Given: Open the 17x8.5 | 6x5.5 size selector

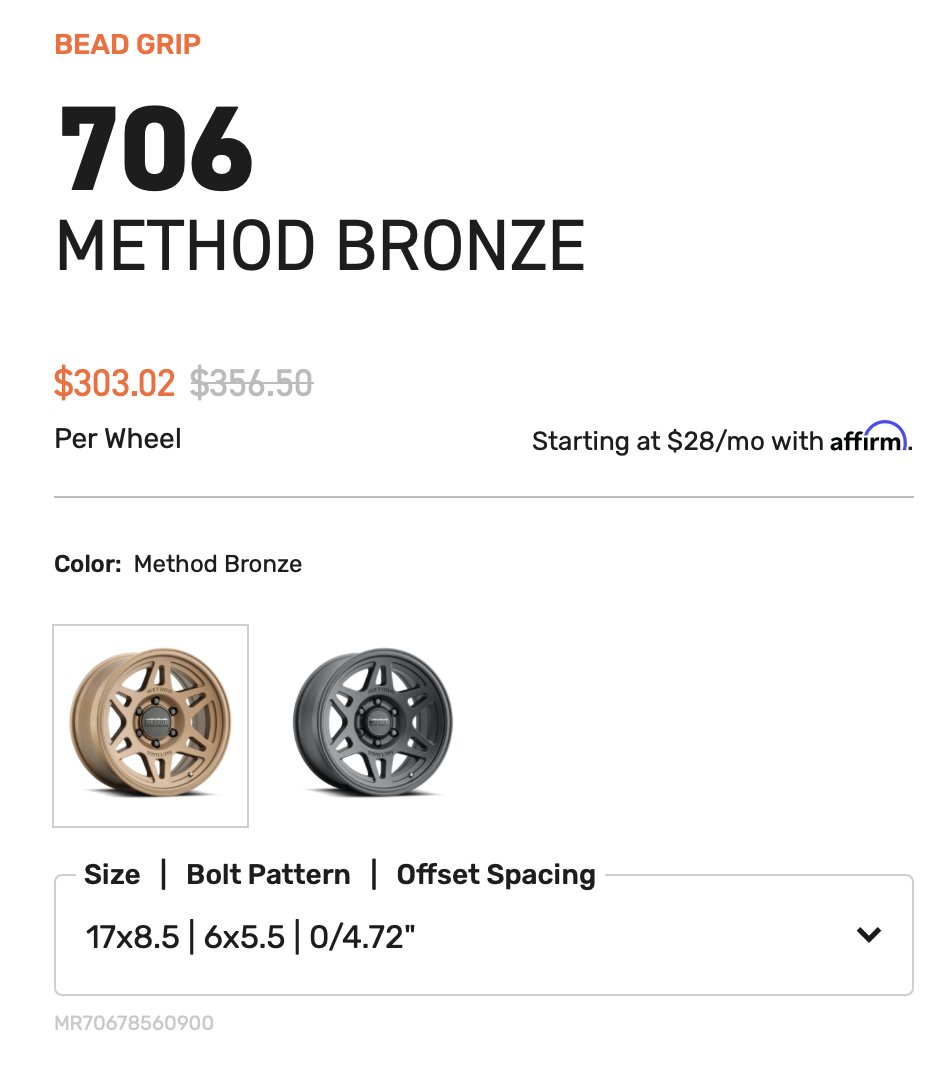Looking at the screenshot, I should click(x=483, y=935).
